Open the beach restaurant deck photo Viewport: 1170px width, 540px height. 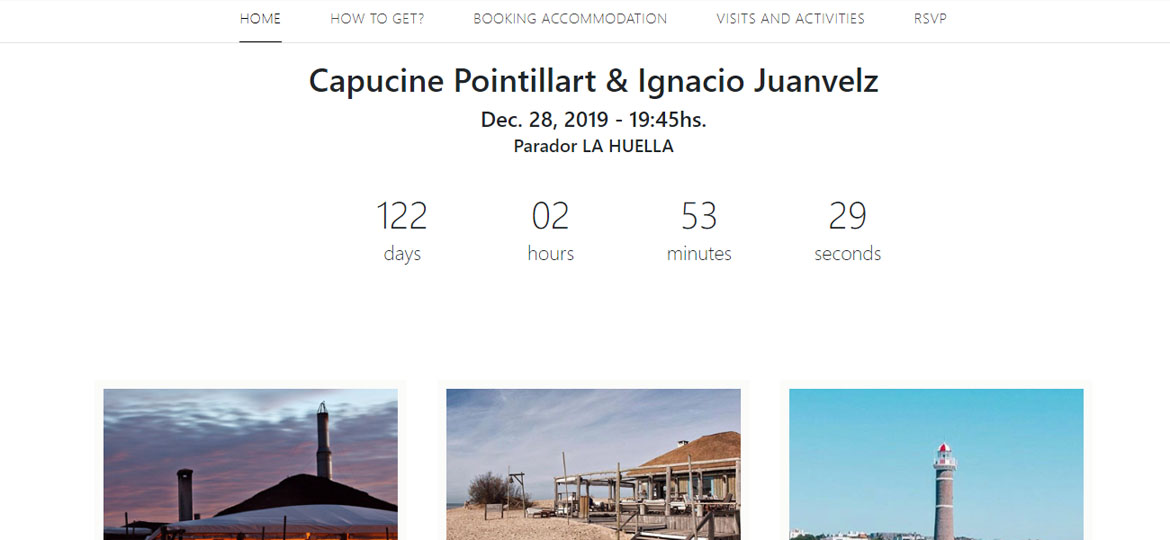point(593,464)
